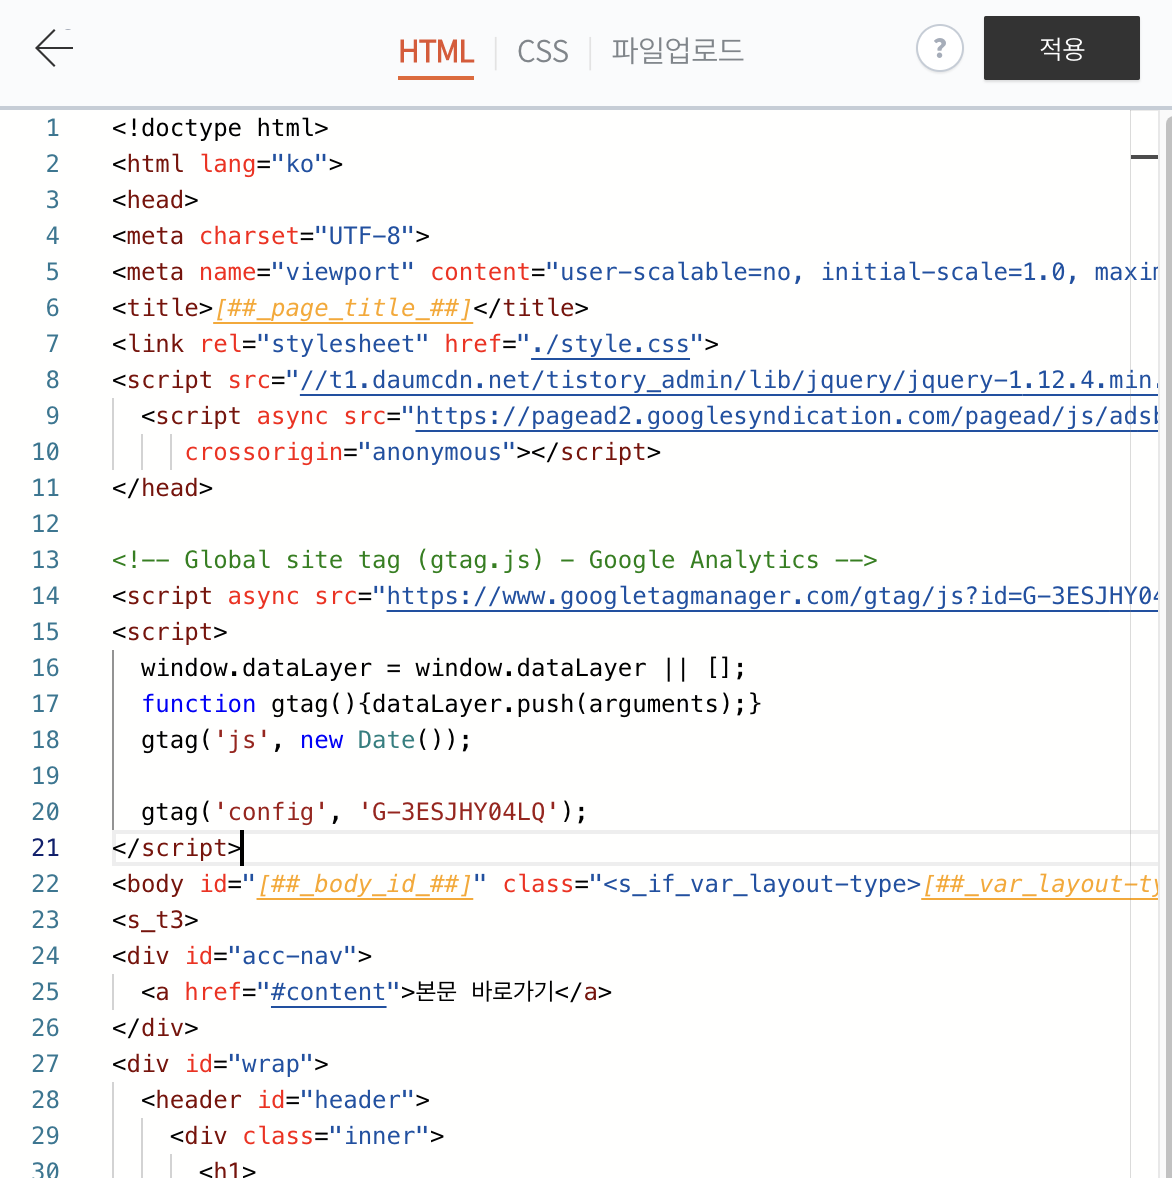Switch to the HTML tab
This screenshot has height=1178, width=1172.
coord(436,51)
